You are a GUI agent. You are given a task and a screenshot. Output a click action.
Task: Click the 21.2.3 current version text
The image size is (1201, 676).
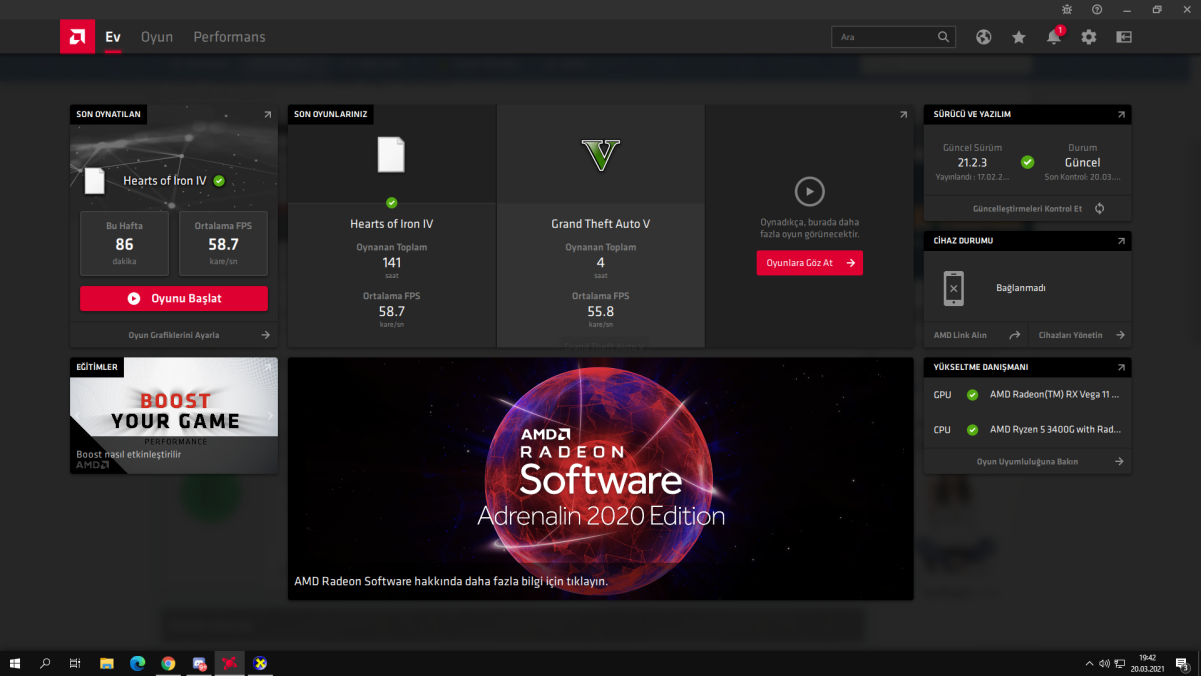[x=972, y=162]
